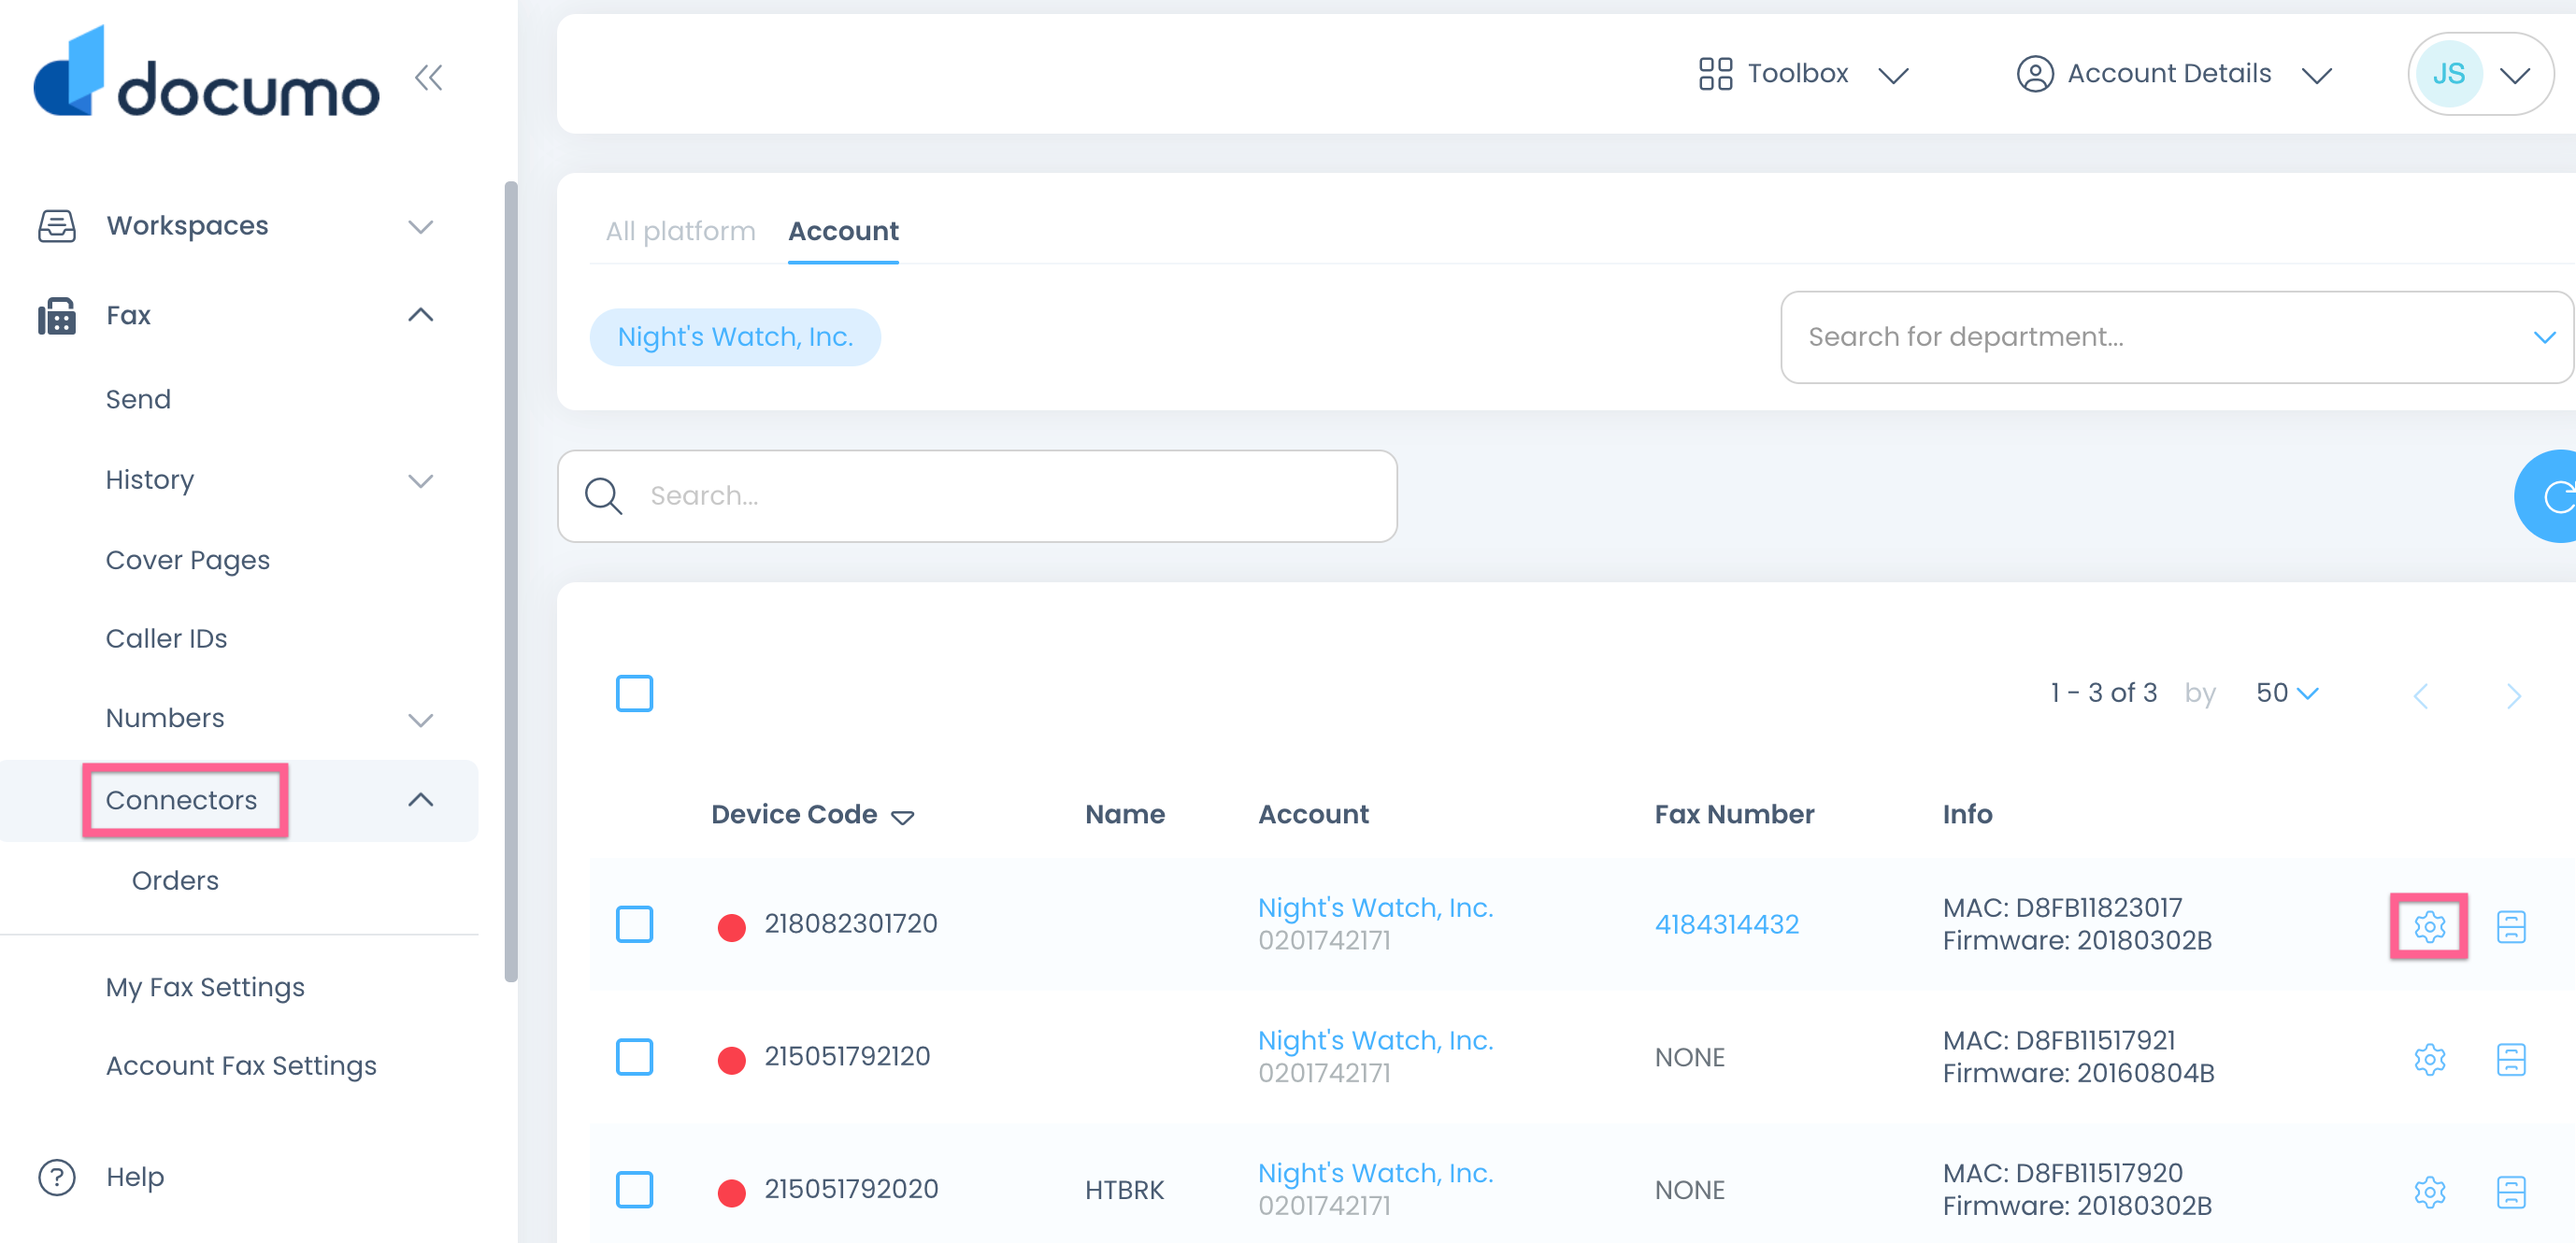2576x1243 pixels.
Task: Click the Help question mark icon
Action: point(57,1177)
